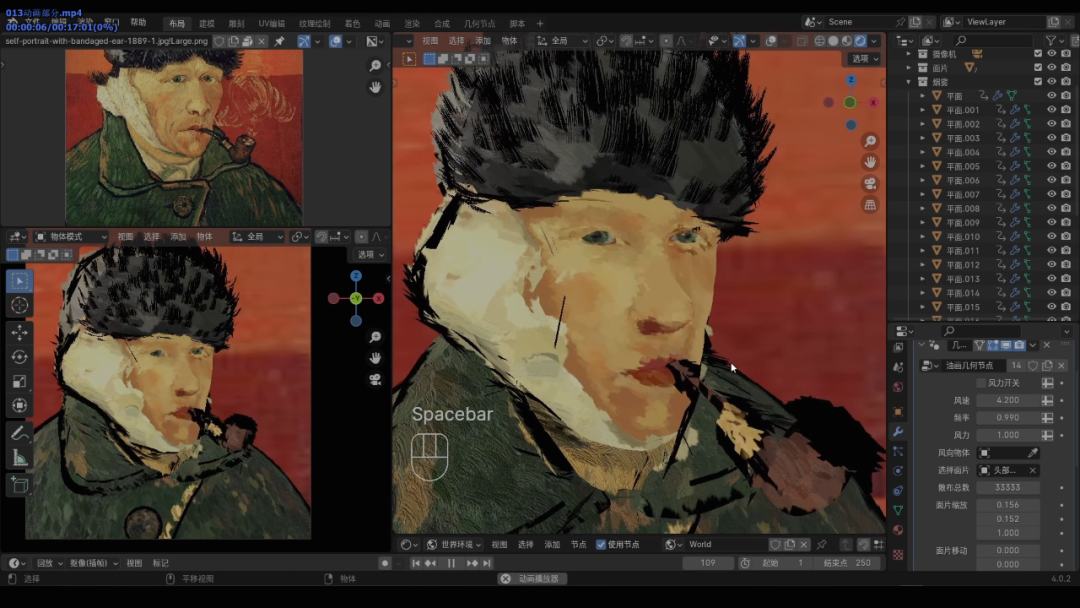Image resolution: width=1080 pixels, height=608 pixels.
Task: Expand the 摄像机 collection
Action: (x=908, y=54)
